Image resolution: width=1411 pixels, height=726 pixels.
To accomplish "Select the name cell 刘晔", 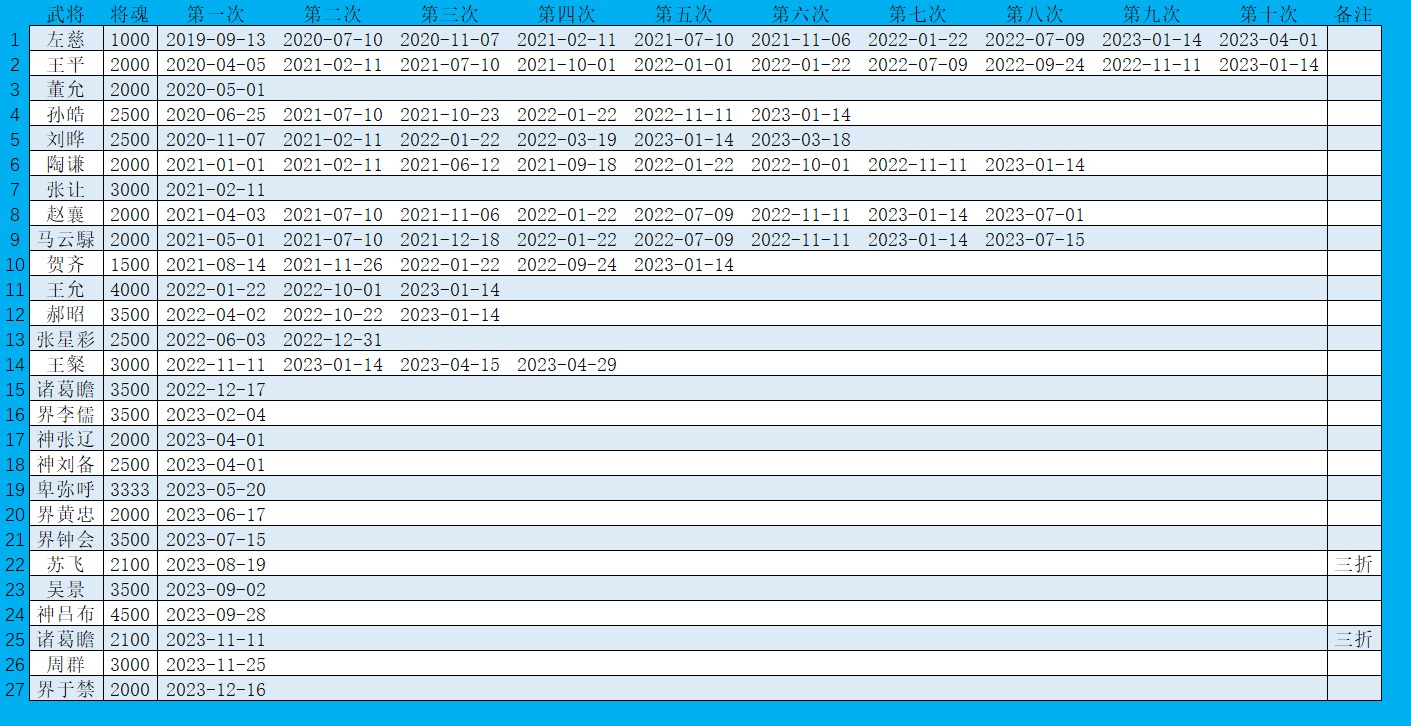I will click(66, 140).
